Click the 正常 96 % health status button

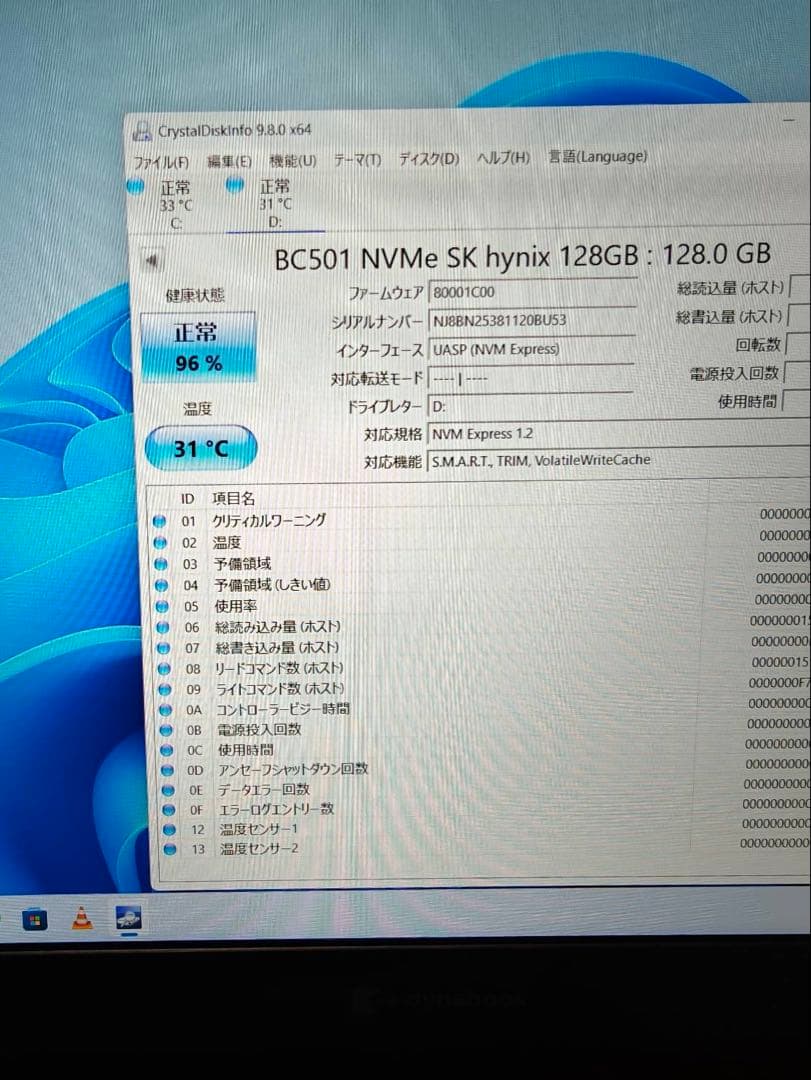pos(198,347)
